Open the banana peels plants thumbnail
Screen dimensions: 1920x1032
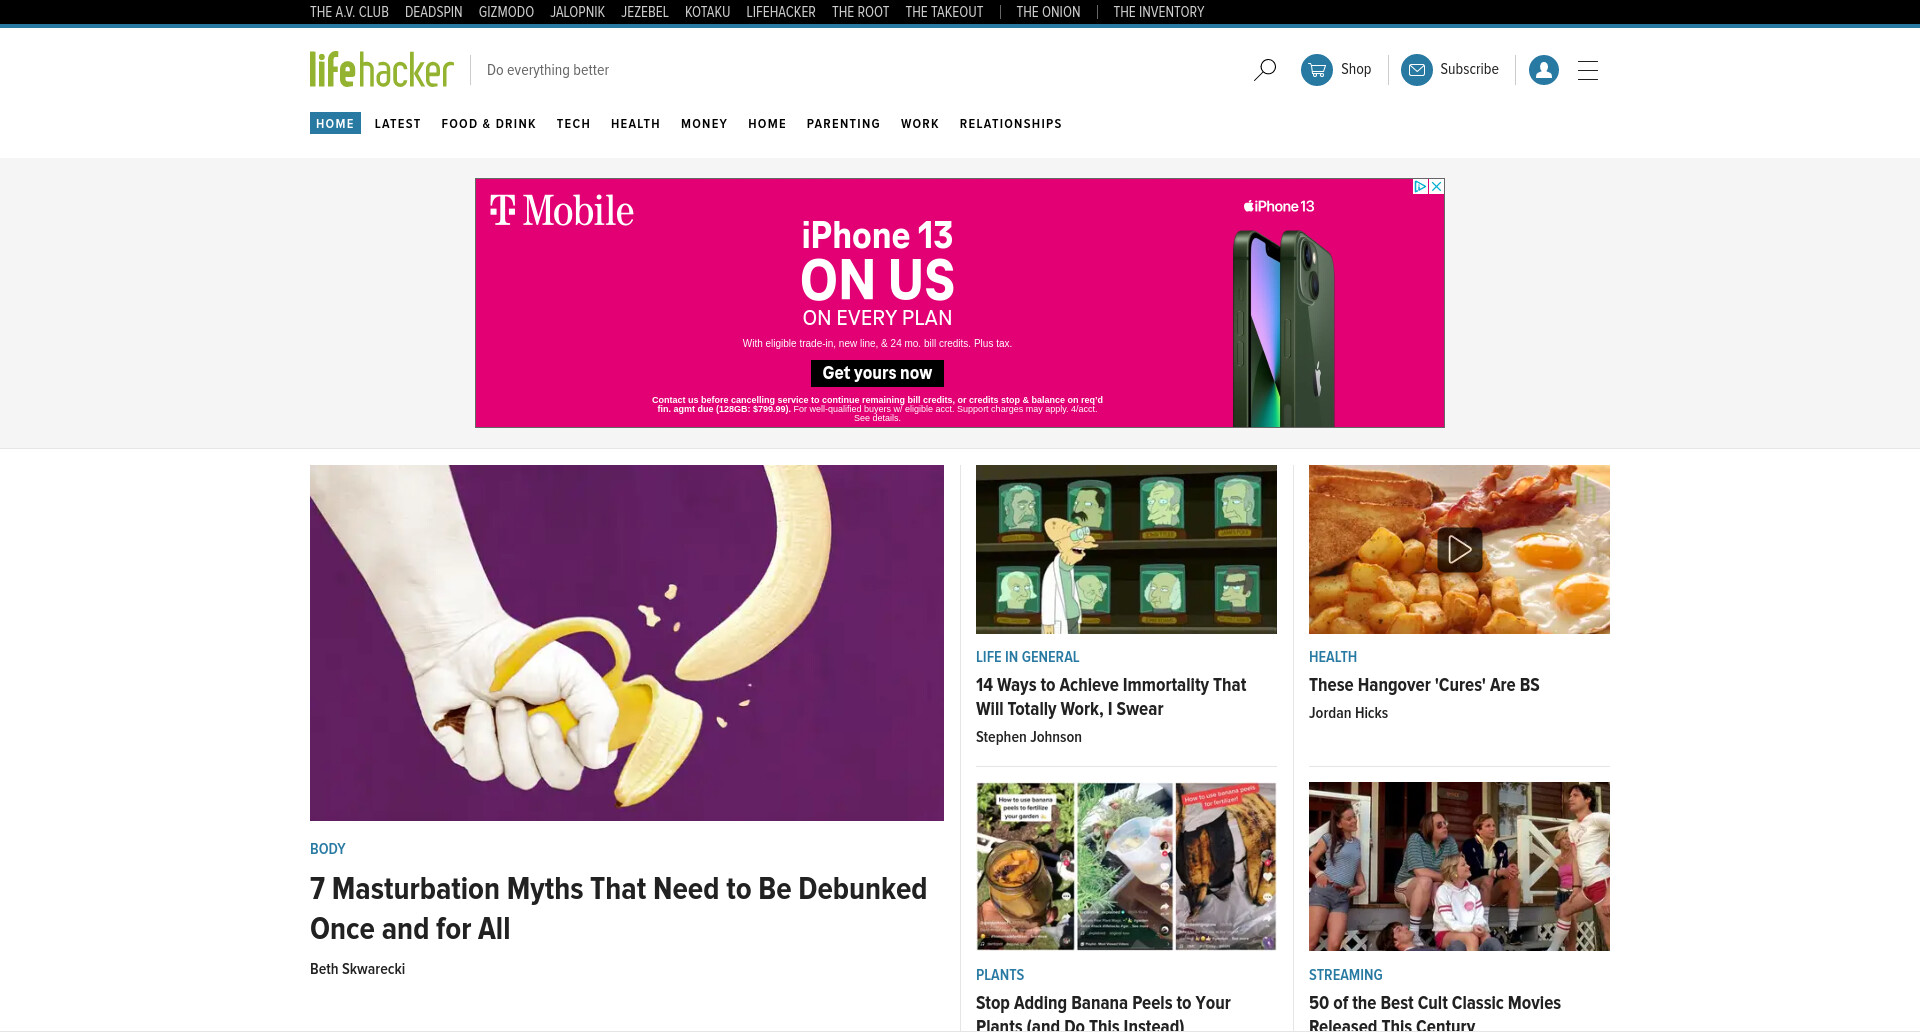tap(1126, 866)
